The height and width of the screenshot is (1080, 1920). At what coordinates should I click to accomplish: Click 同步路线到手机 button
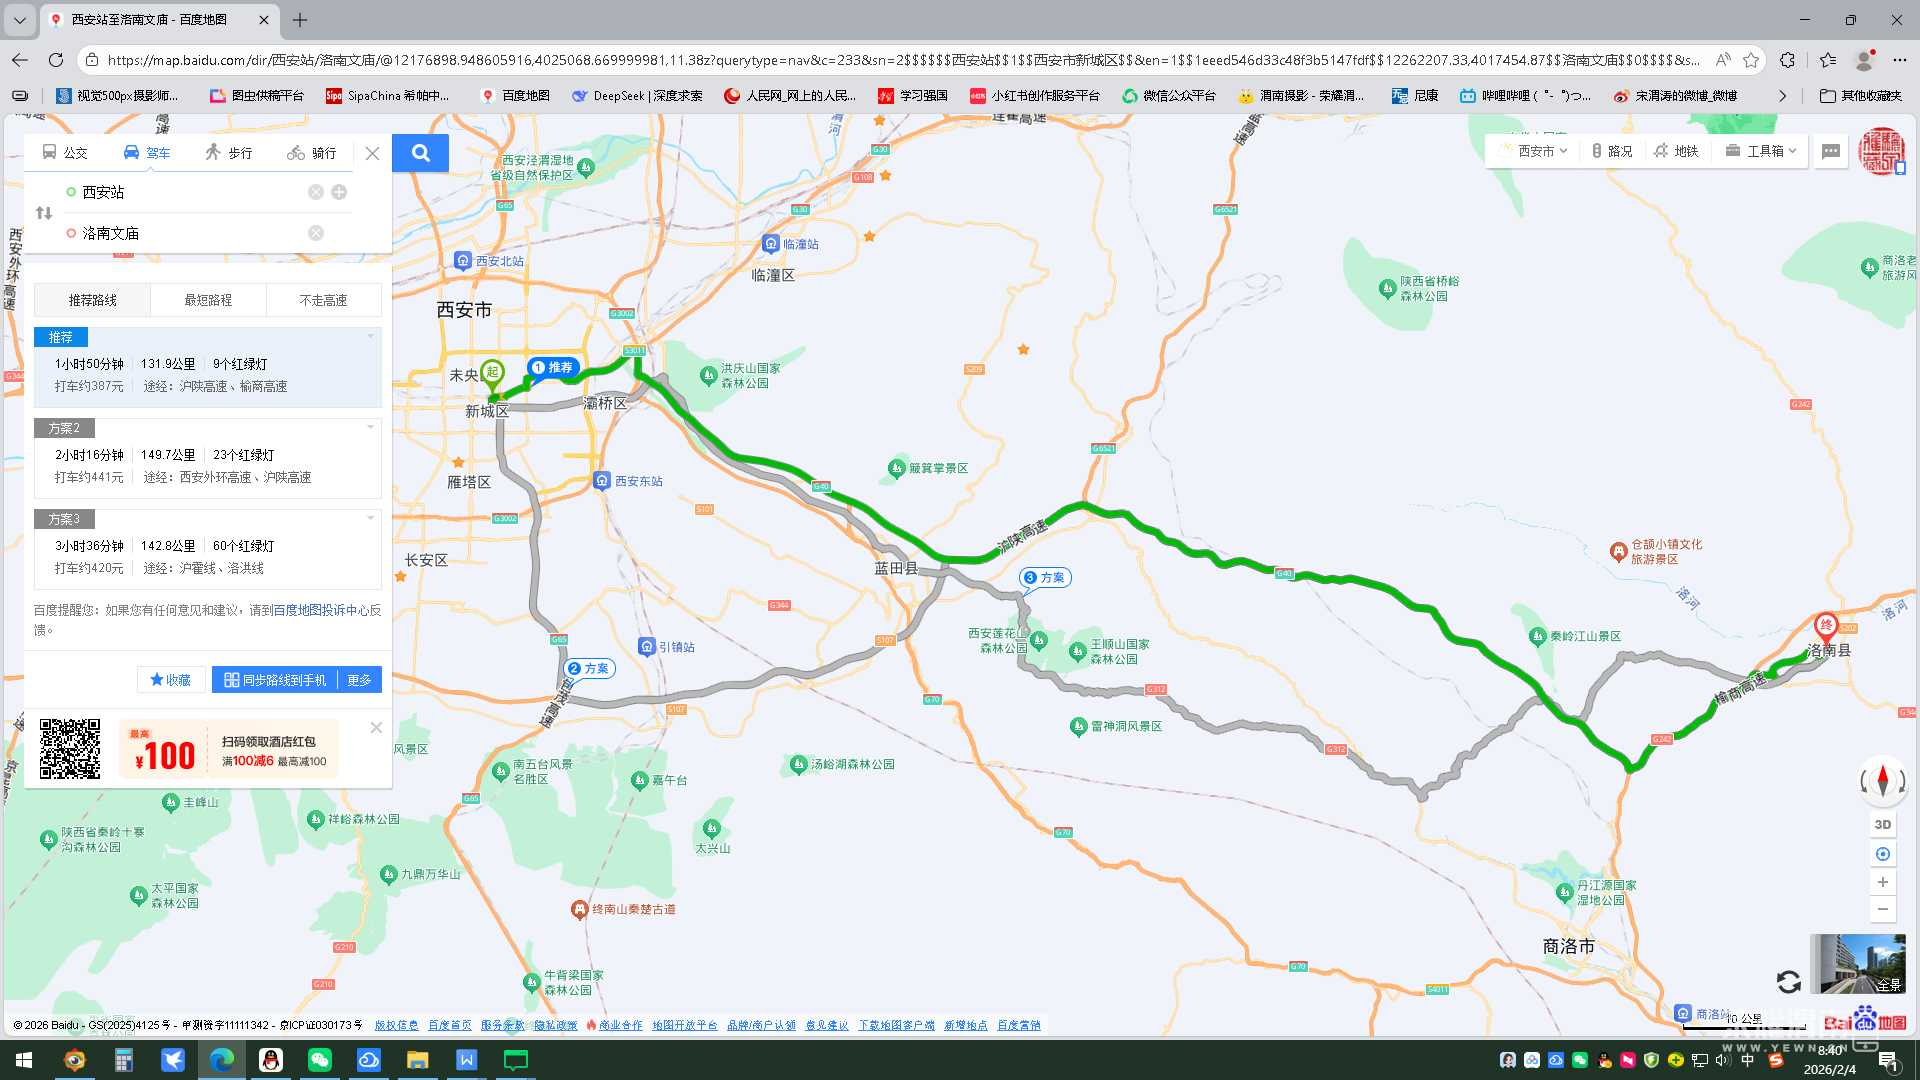point(275,680)
